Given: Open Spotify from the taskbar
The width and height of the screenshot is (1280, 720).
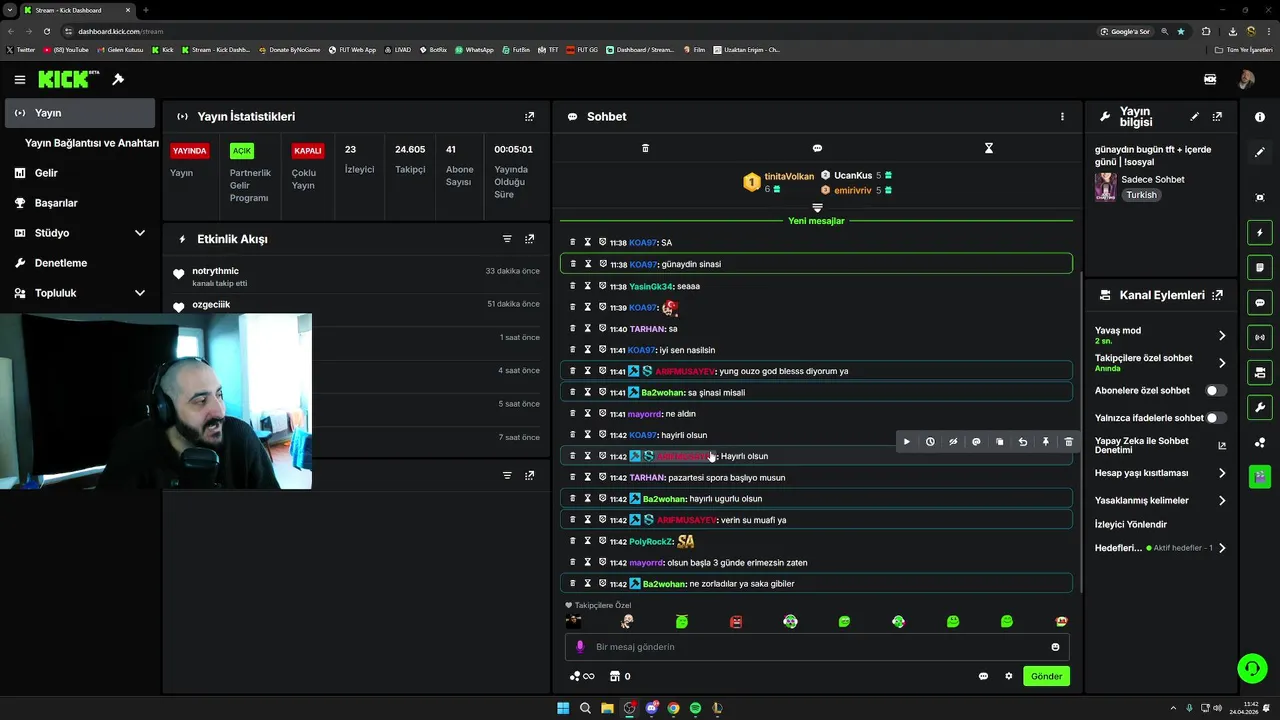Looking at the screenshot, I should tap(695, 708).
